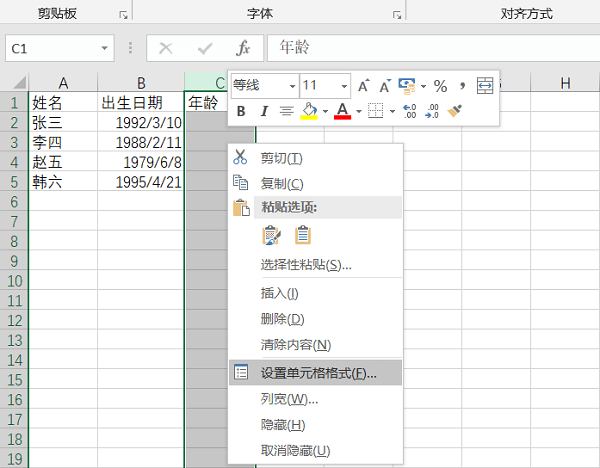Screen dimensions: 600x468
Task: Choose 设置单元格格式 from context menu
Action: [318, 373]
